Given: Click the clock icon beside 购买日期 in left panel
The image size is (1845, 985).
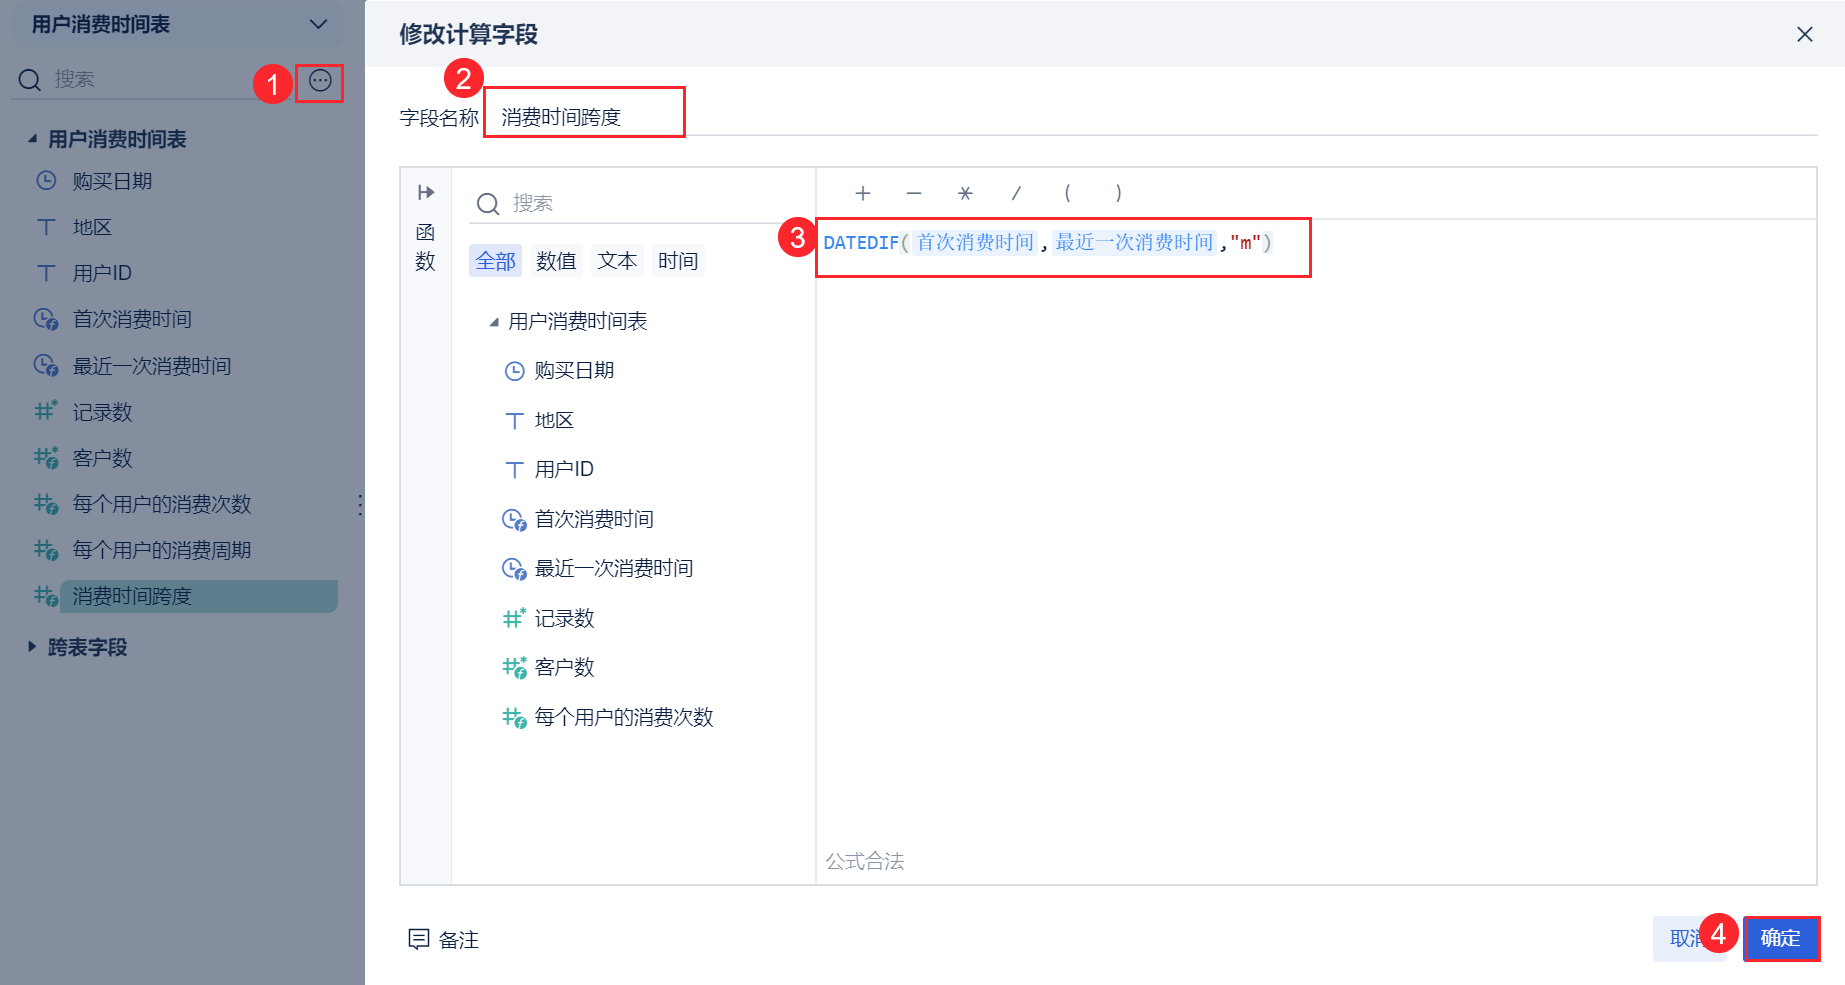Looking at the screenshot, I should (x=46, y=181).
